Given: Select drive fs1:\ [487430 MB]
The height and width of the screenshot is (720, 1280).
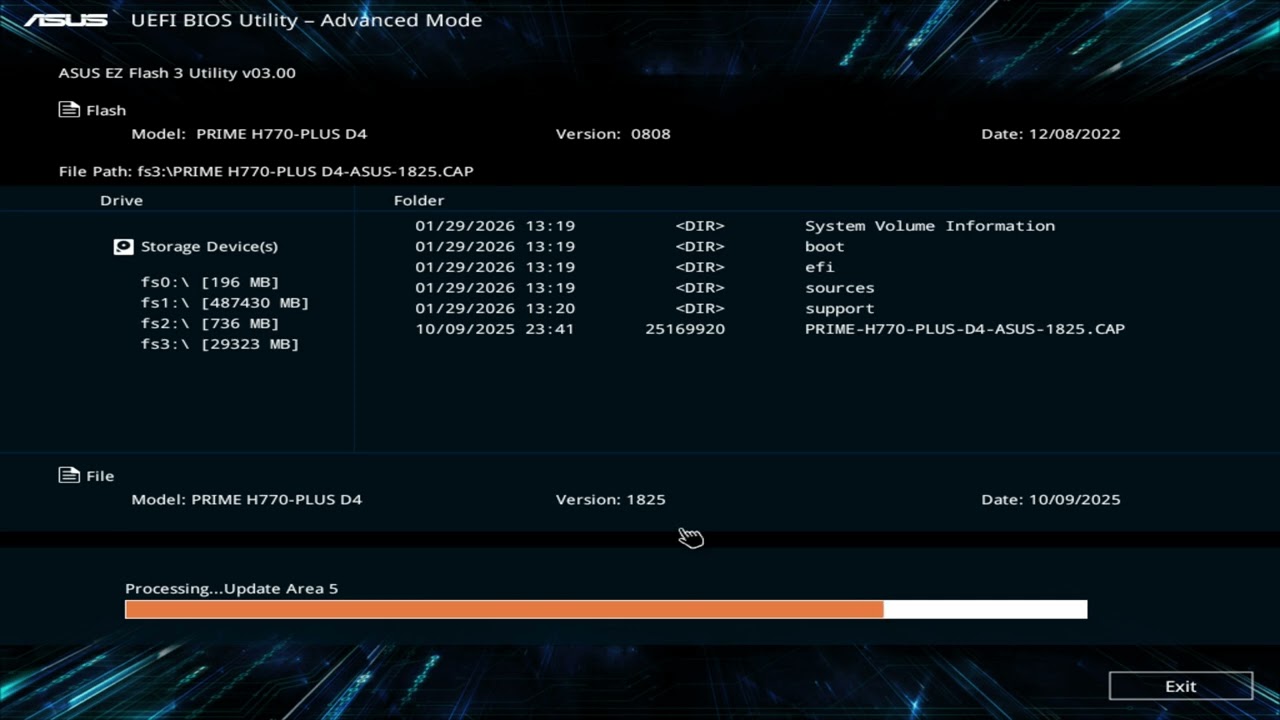Looking at the screenshot, I should (225, 302).
